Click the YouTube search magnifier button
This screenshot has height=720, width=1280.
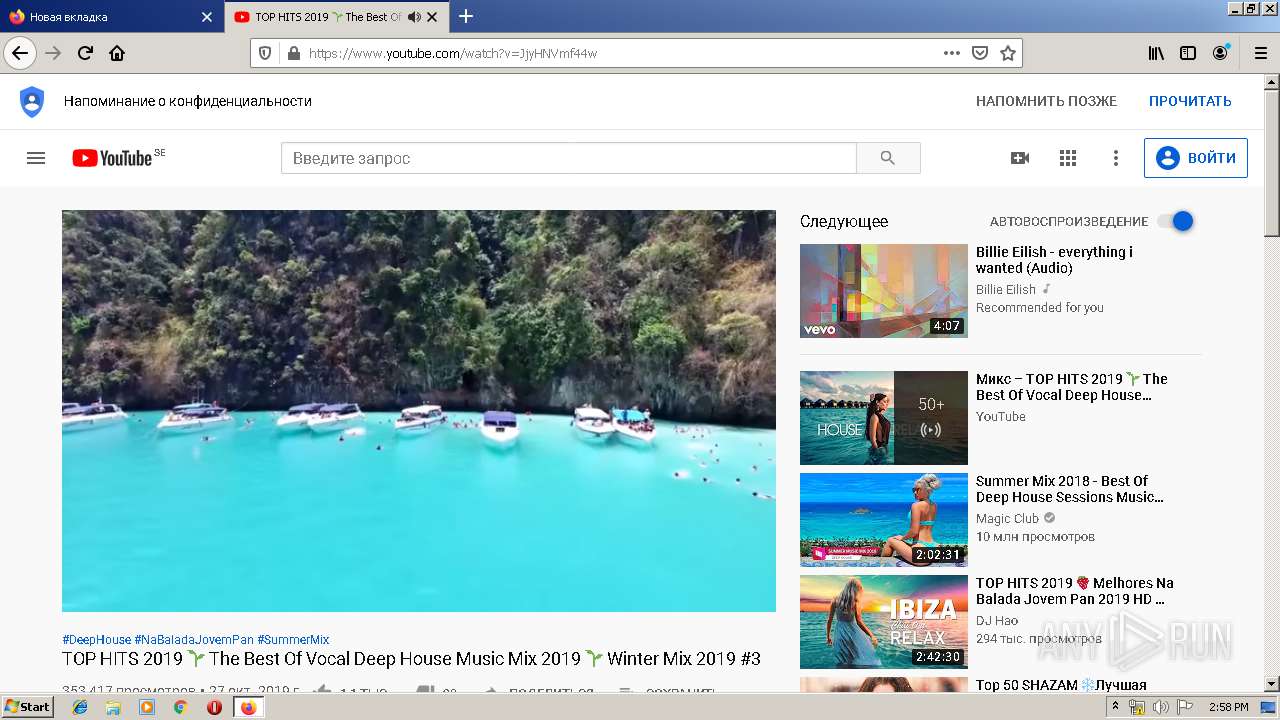point(888,158)
